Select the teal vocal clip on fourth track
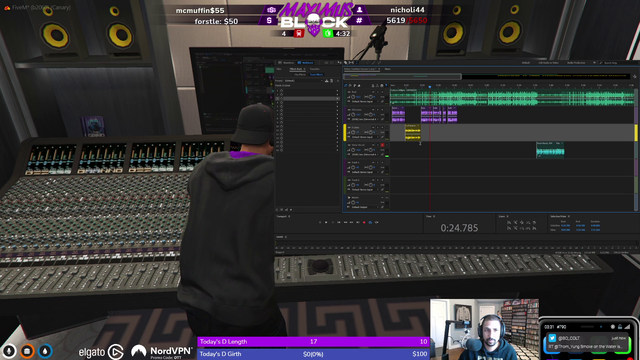The height and width of the screenshot is (360, 640). [x=550, y=150]
